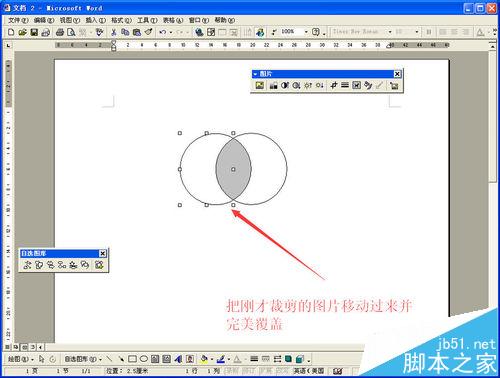Expand the font name dropdown

coord(390,32)
